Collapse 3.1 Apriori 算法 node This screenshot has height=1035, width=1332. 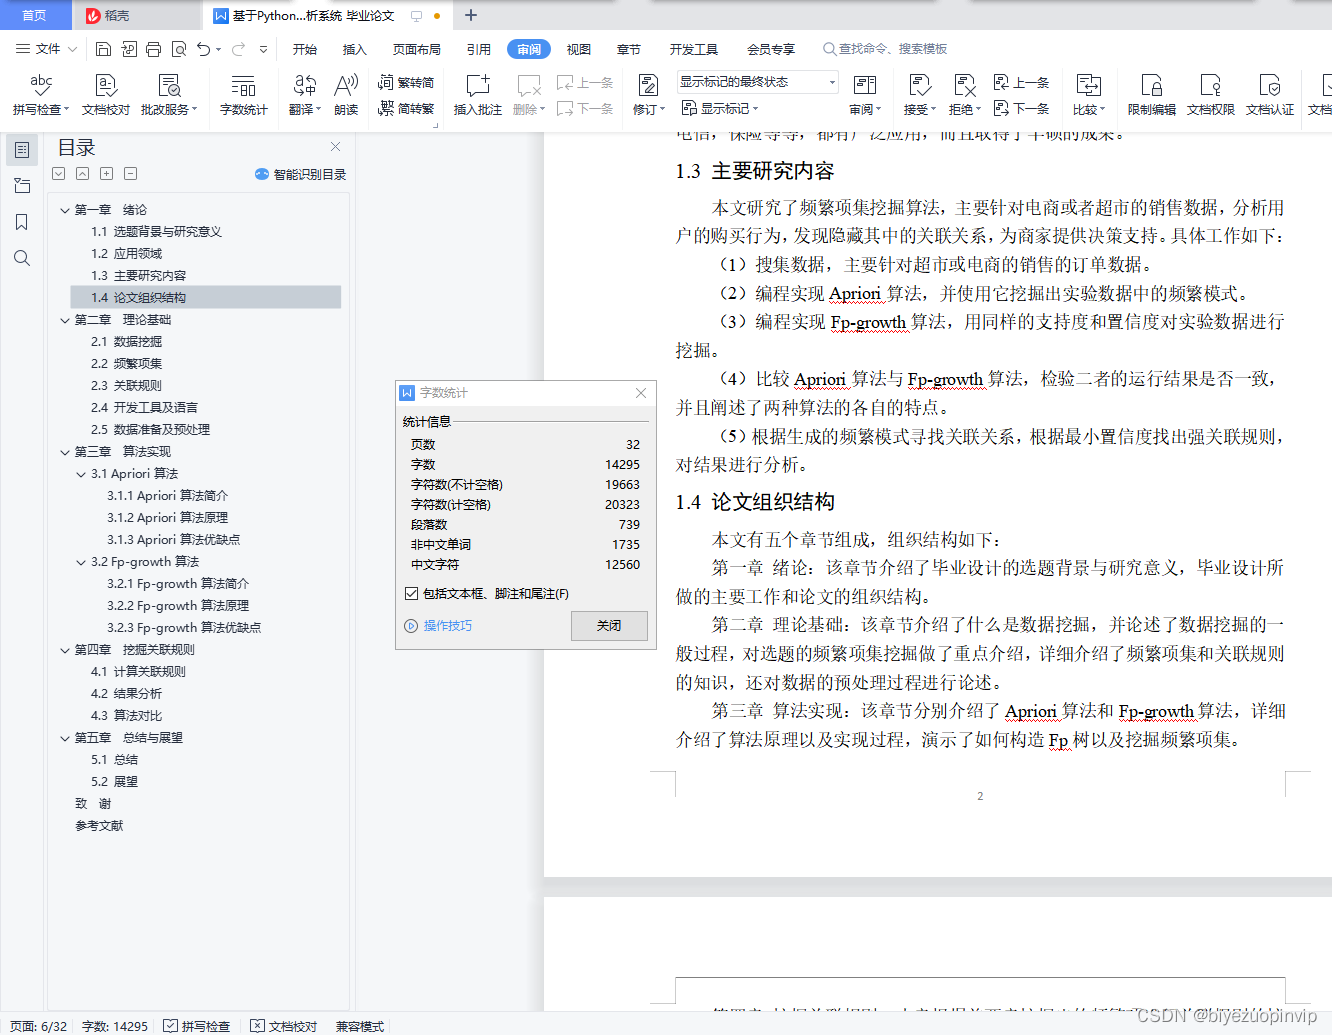(x=81, y=474)
